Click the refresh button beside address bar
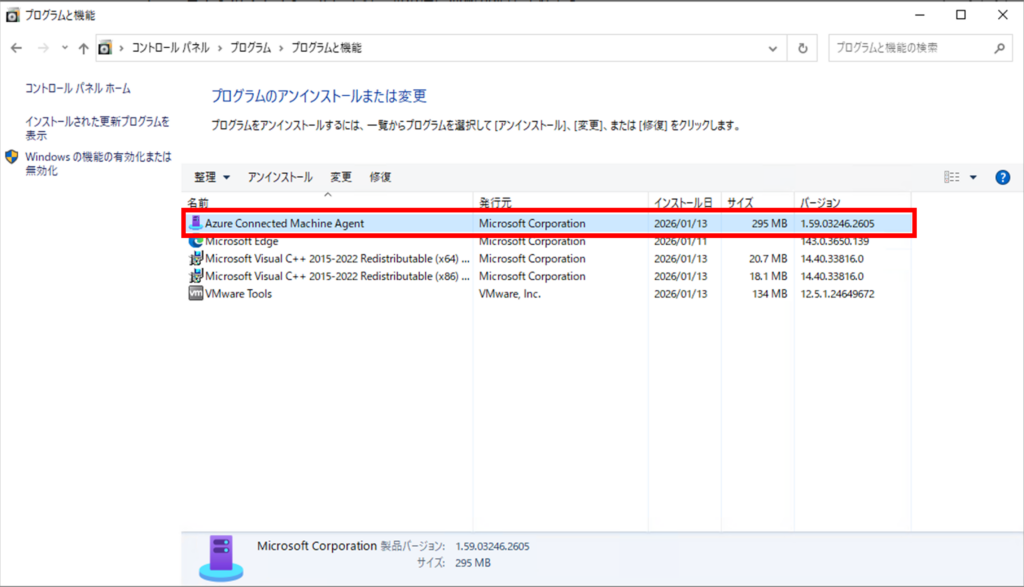 (x=802, y=48)
